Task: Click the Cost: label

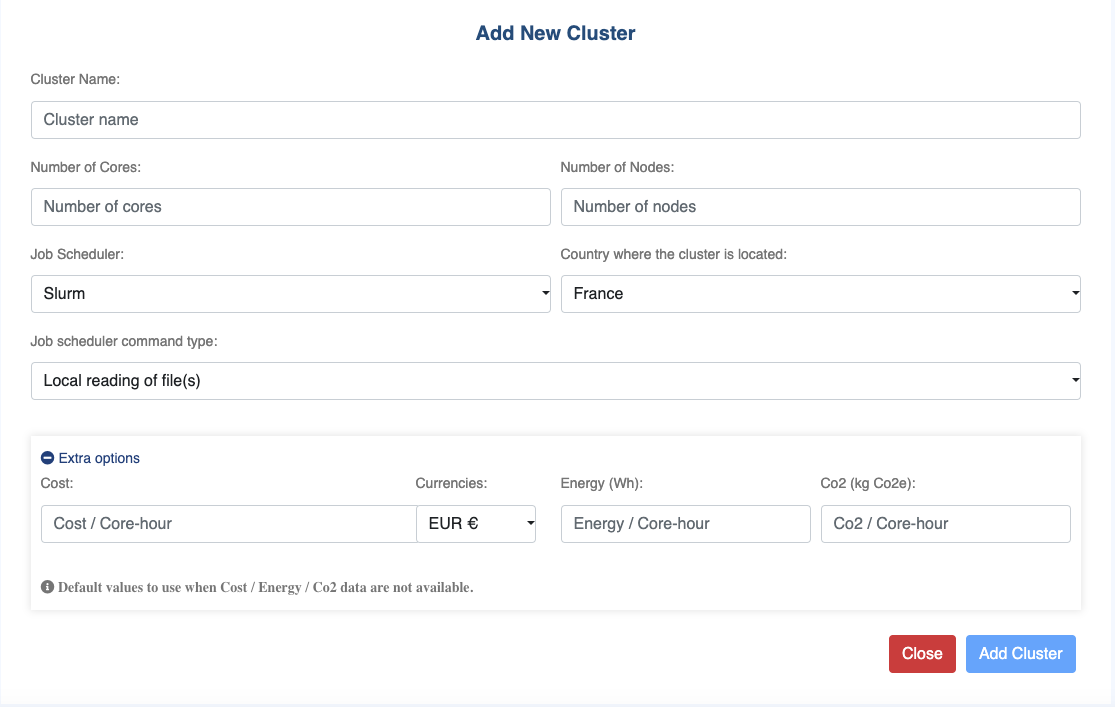Action: [x=57, y=483]
